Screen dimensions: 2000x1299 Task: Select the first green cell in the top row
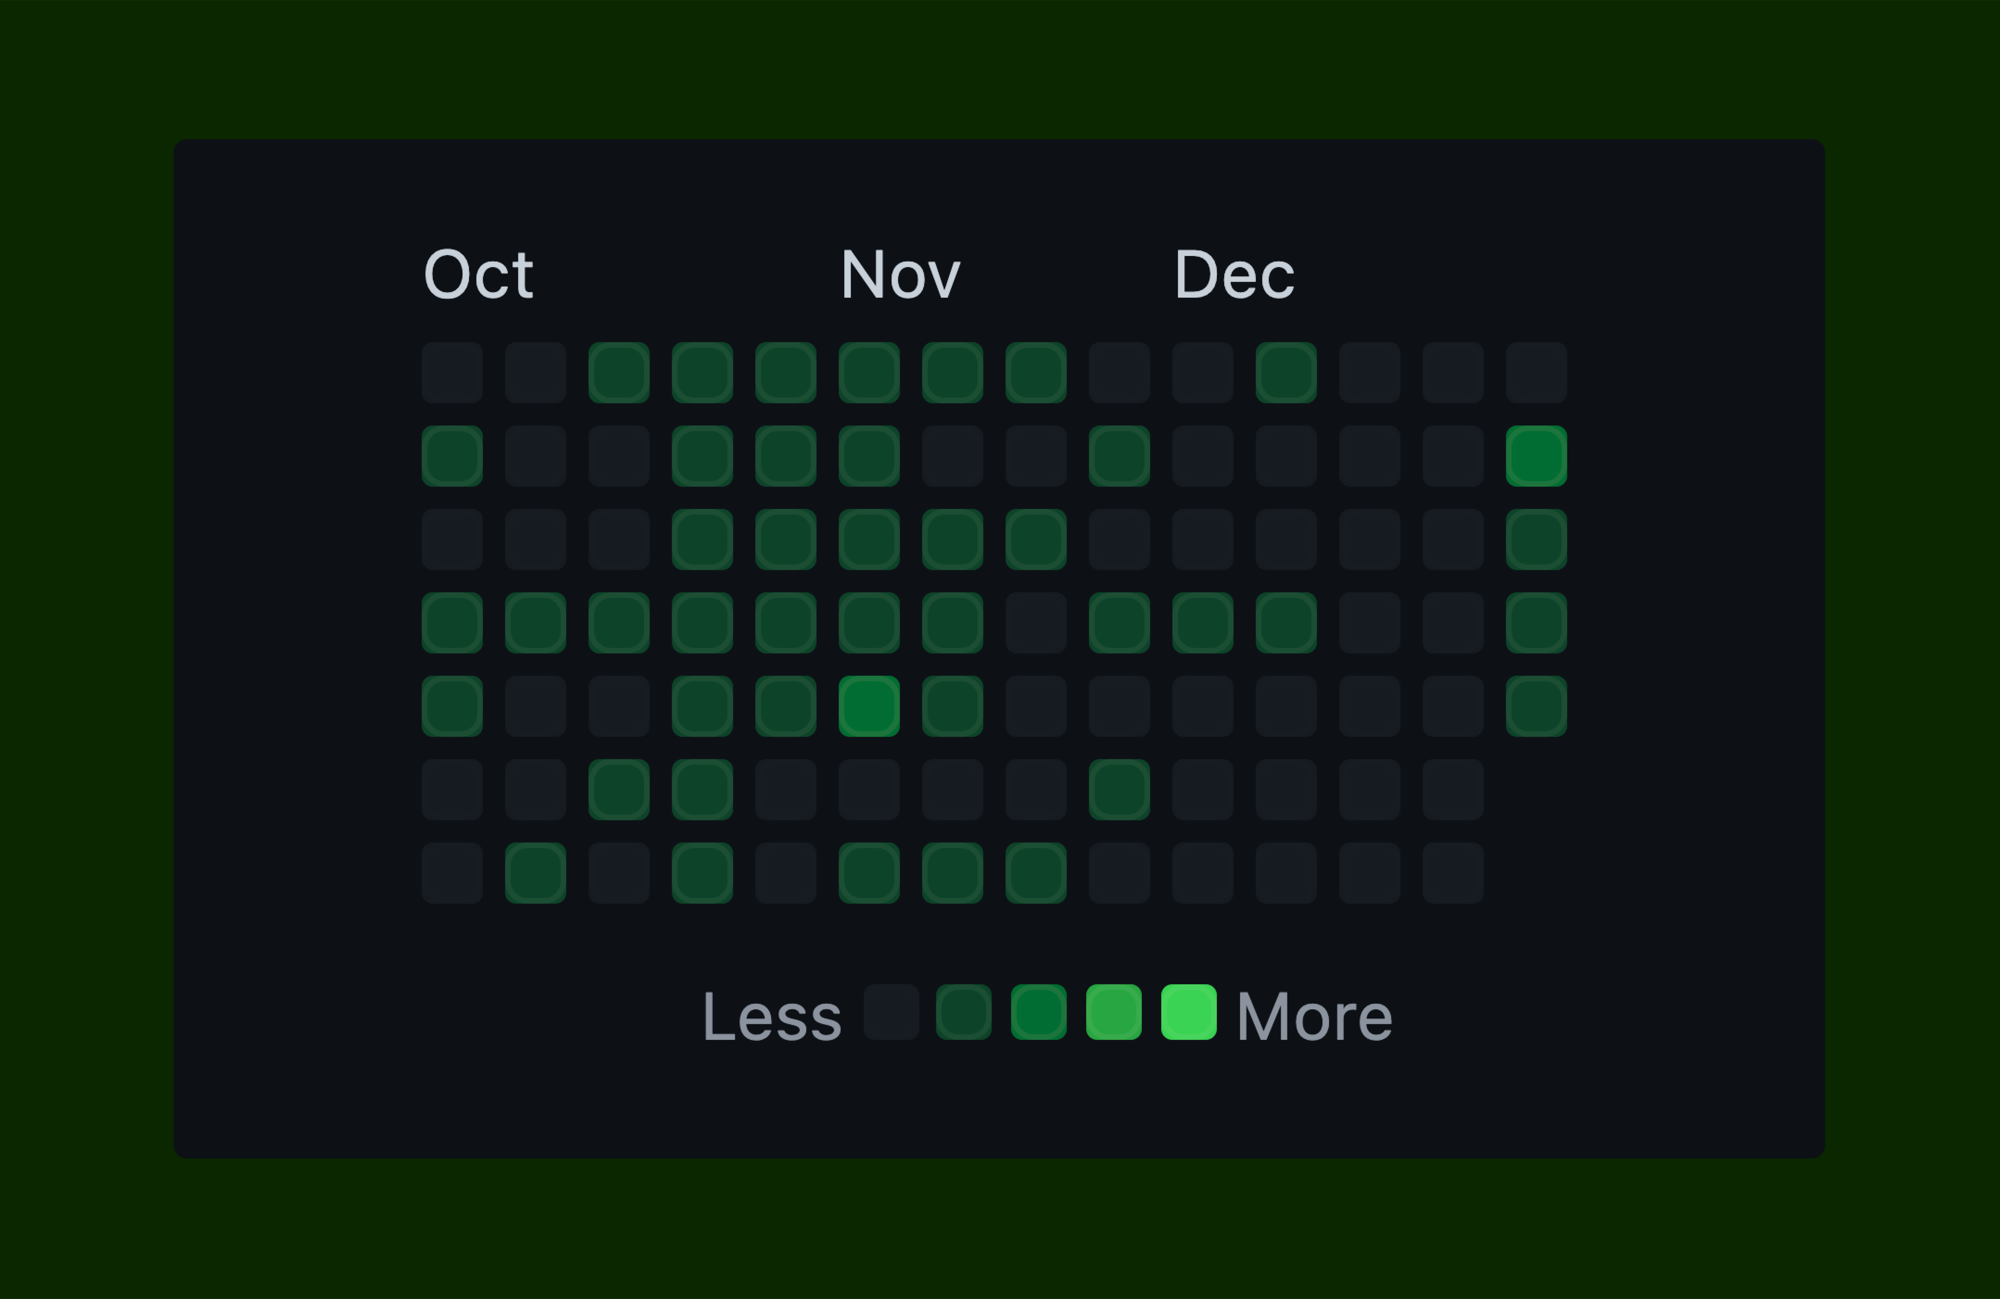click(619, 372)
